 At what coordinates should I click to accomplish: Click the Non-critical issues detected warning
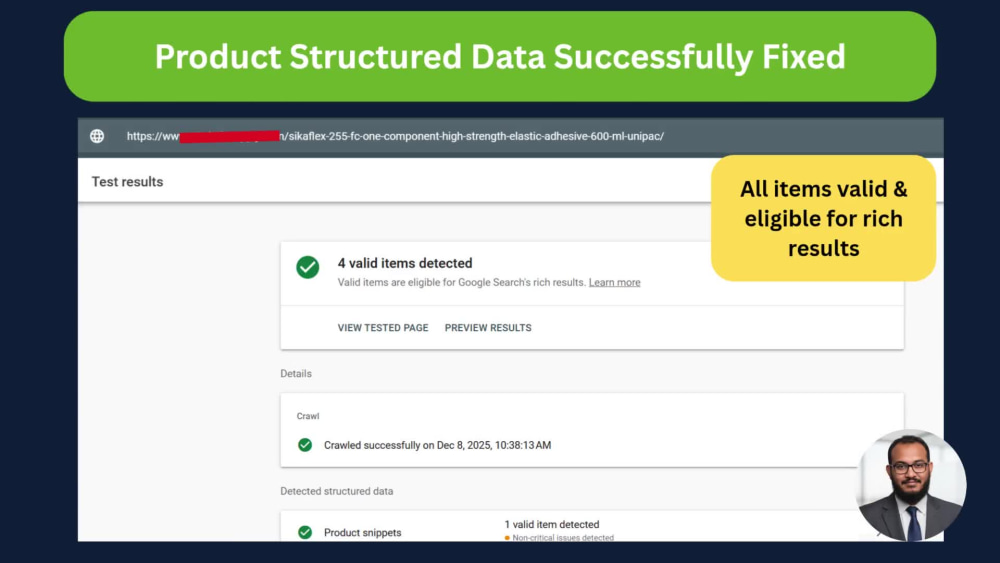559,537
